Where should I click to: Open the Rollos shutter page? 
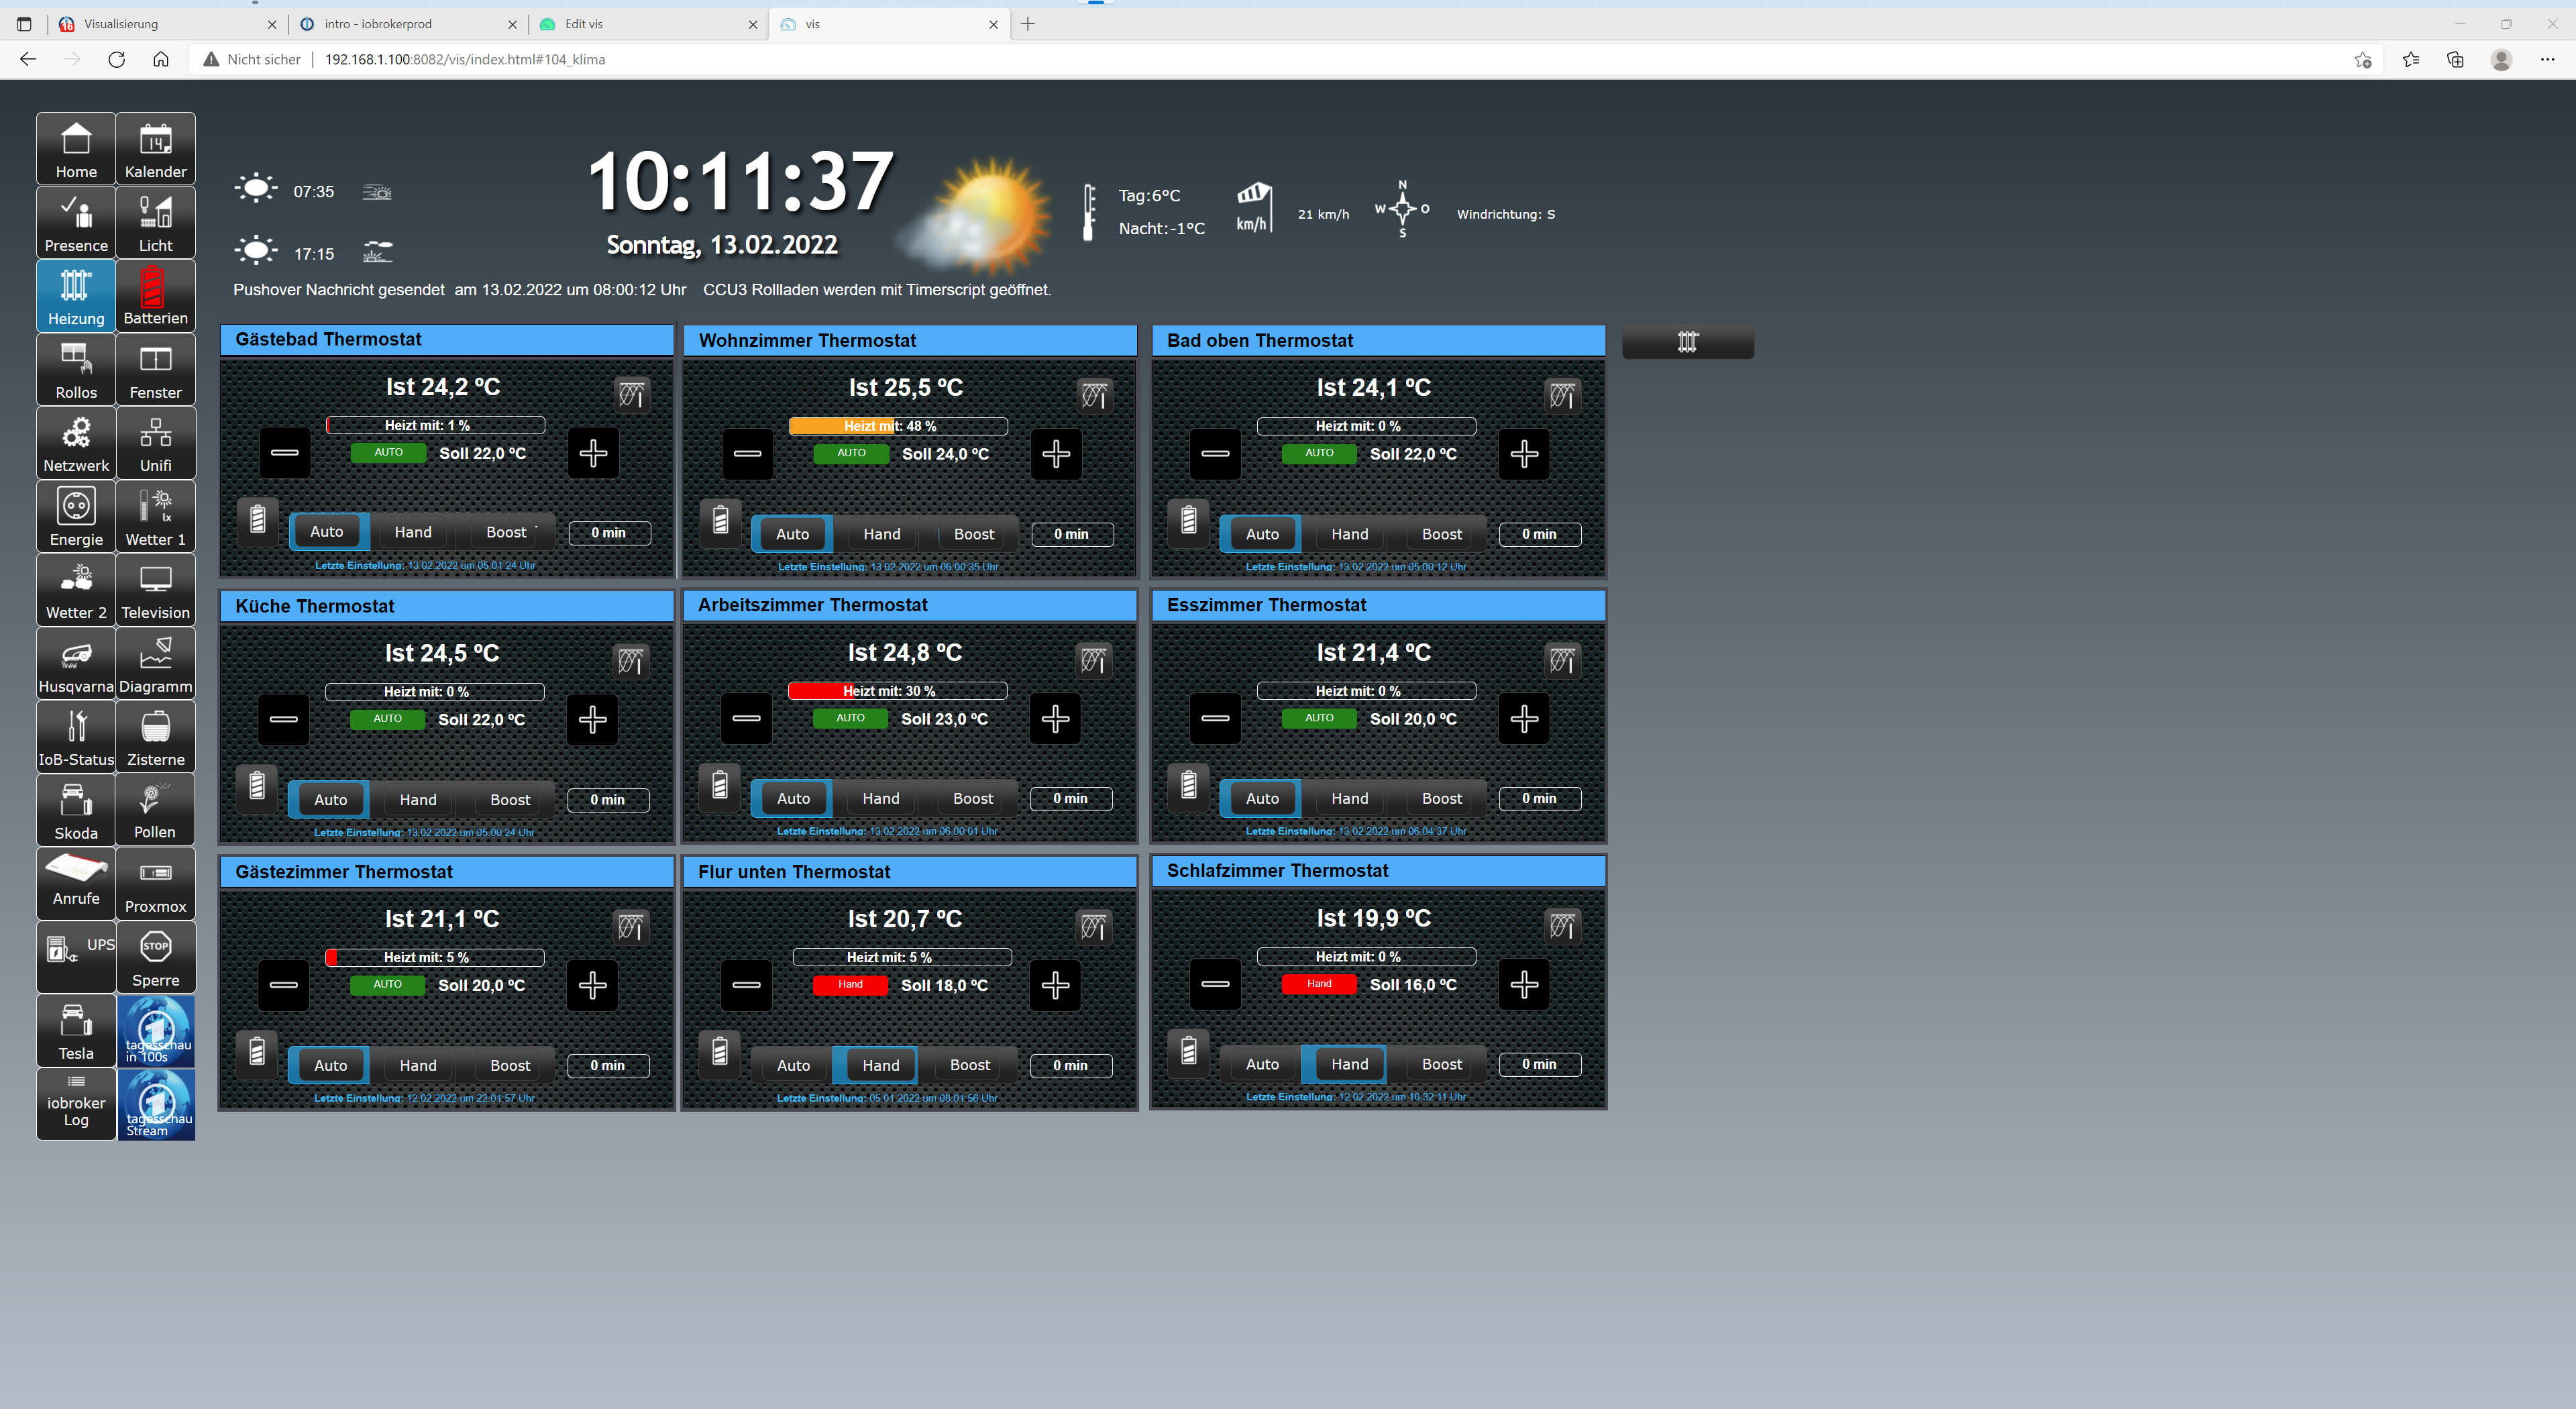point(76,370)
